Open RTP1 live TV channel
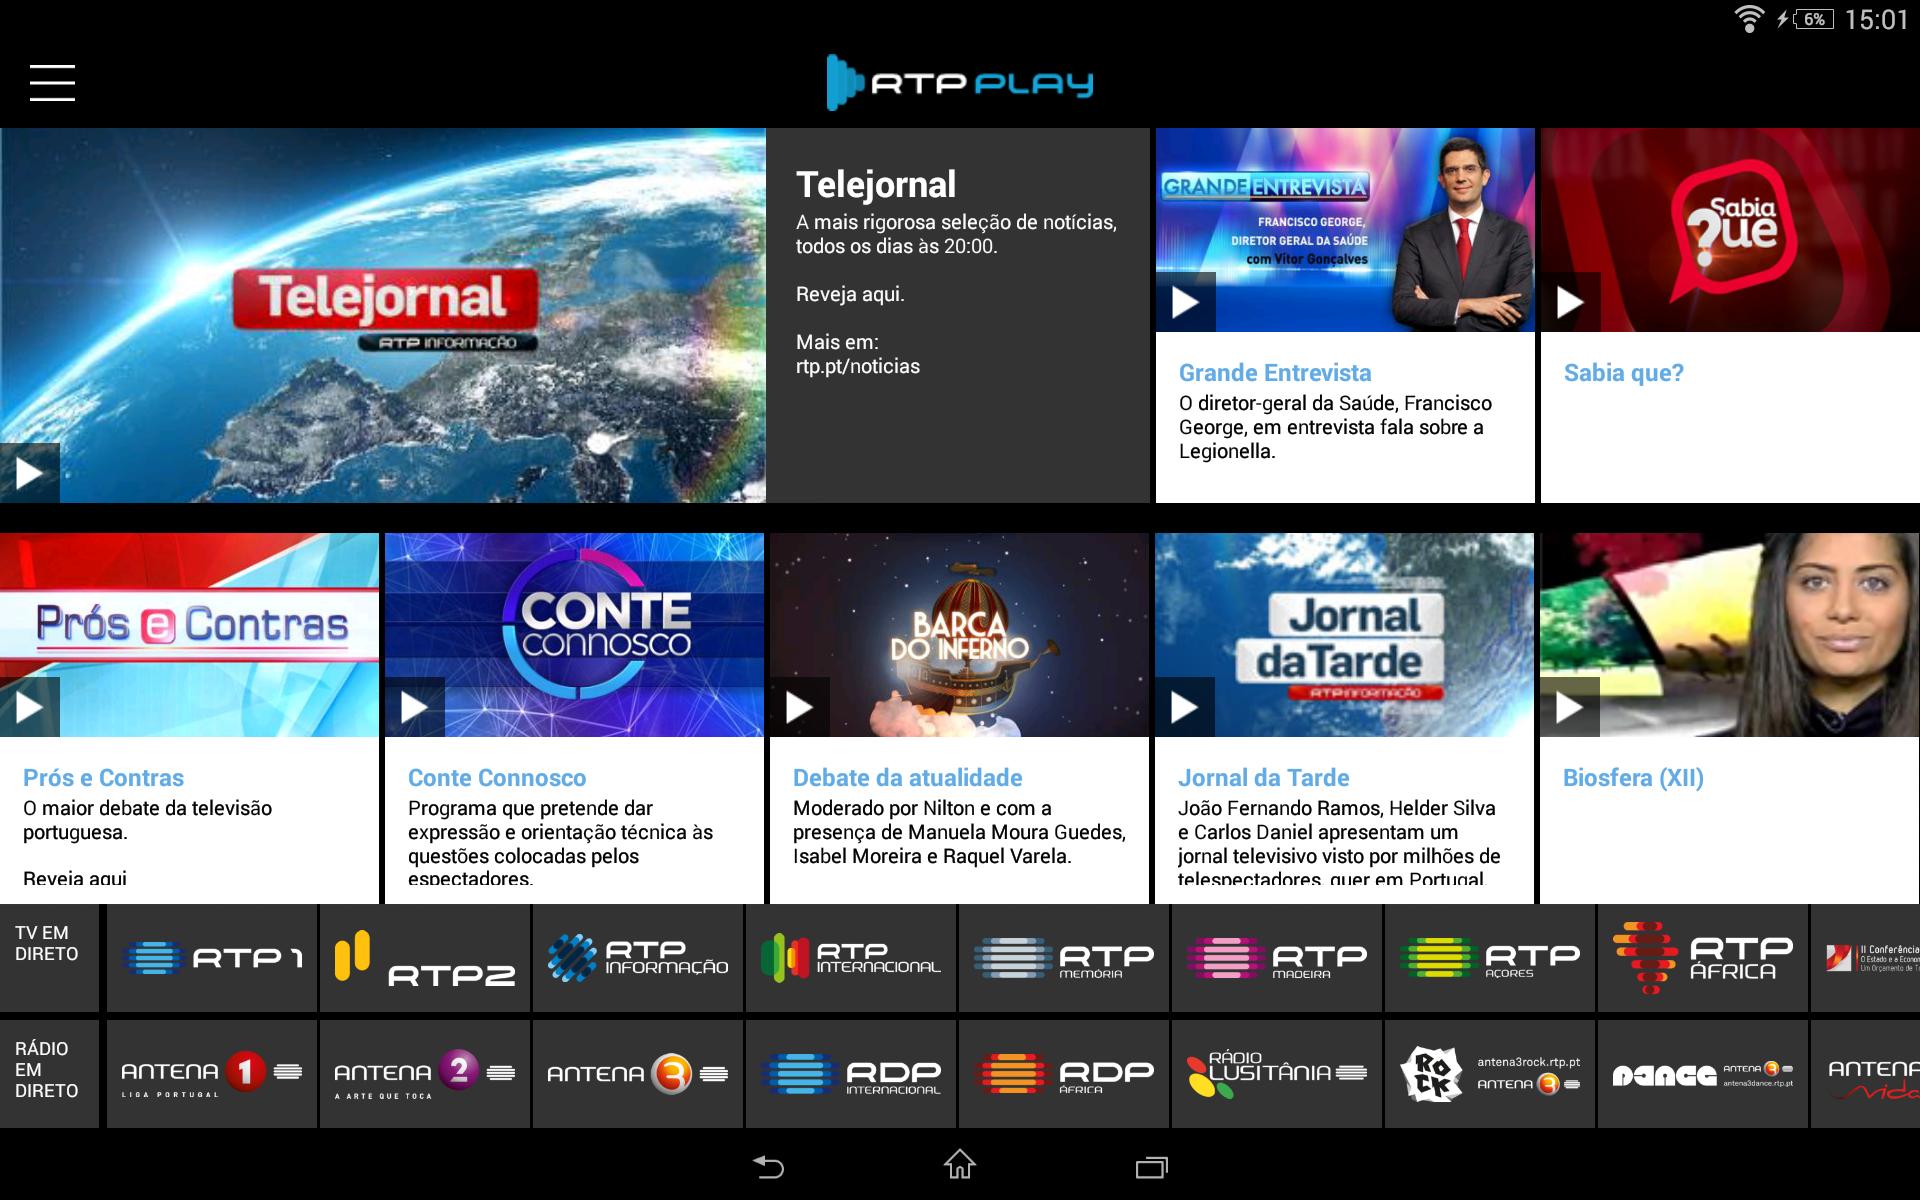 pos(212,958)
